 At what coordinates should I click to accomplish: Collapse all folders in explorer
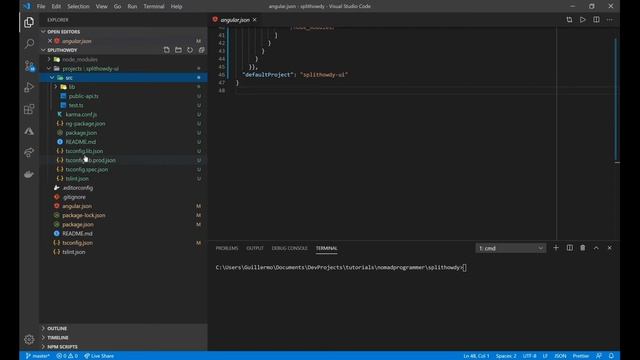(202, 50)
